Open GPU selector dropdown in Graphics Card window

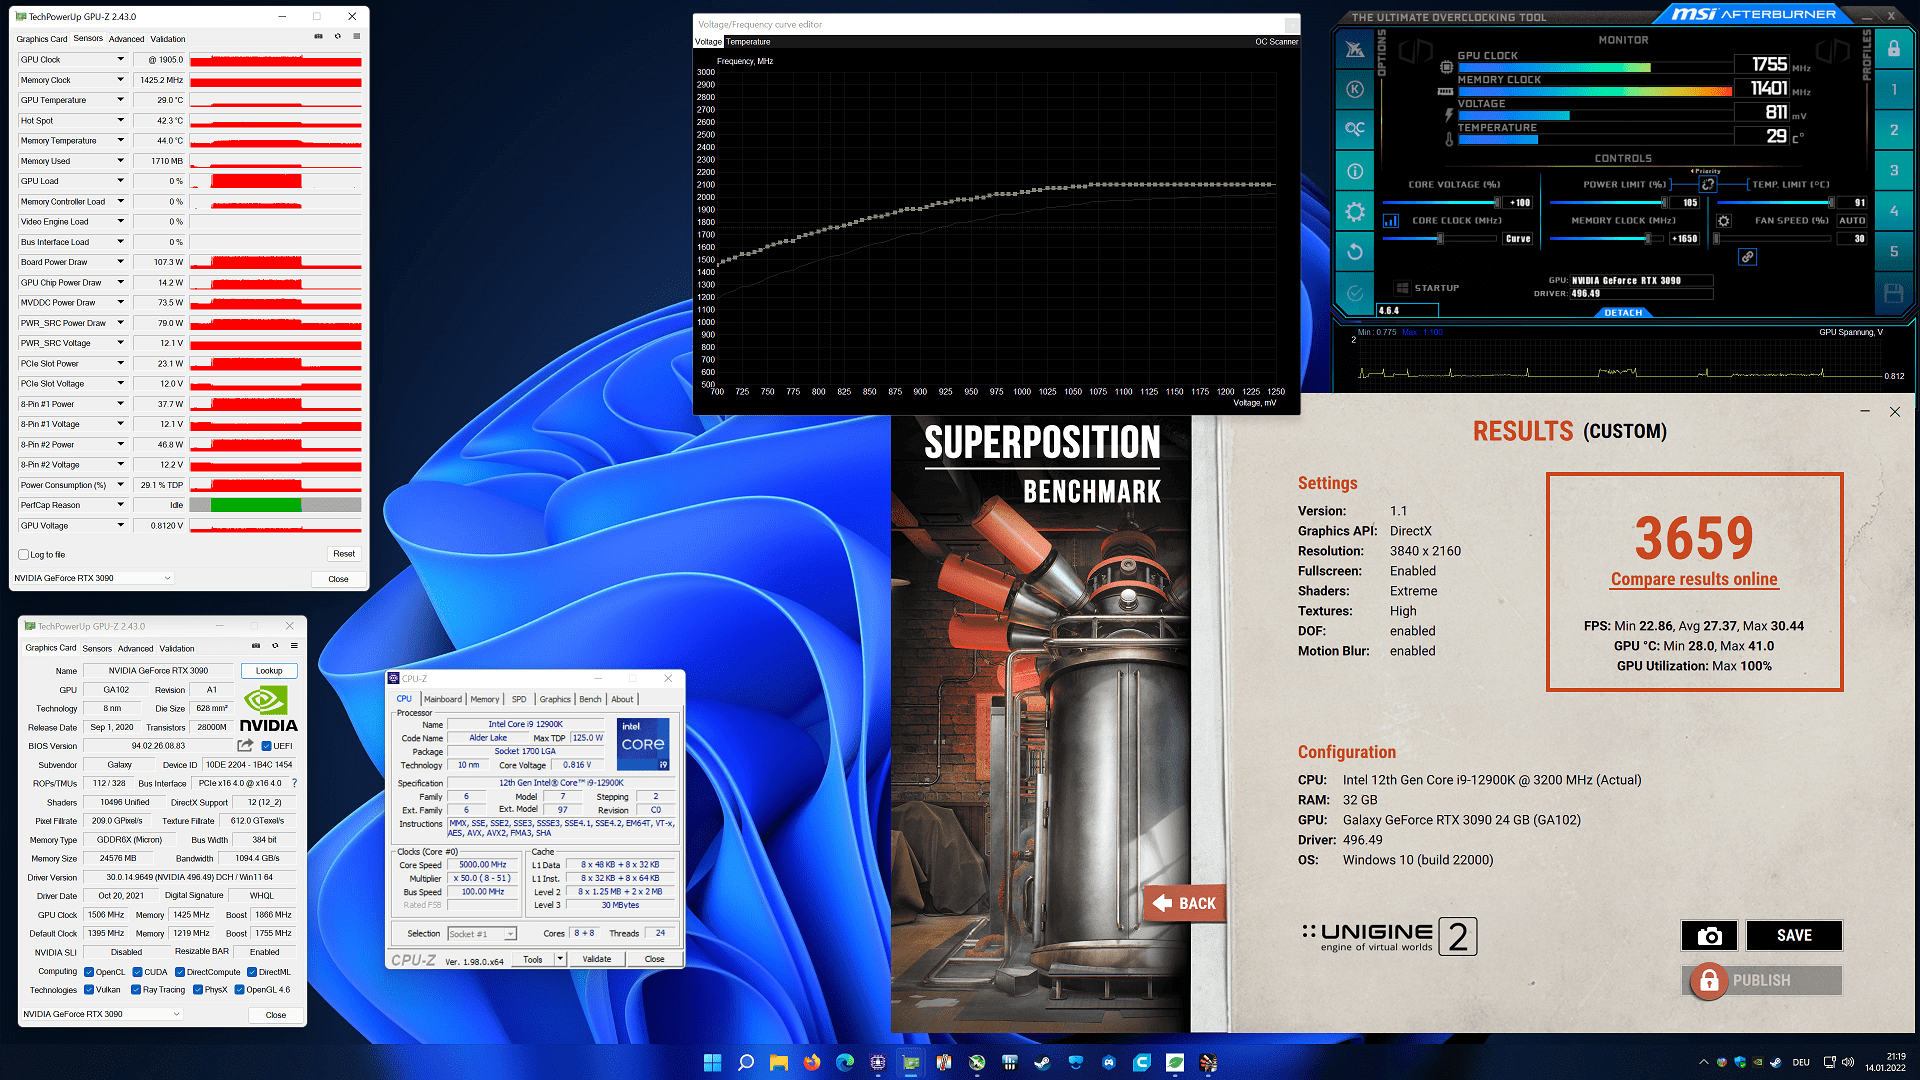click(102, 1014)
